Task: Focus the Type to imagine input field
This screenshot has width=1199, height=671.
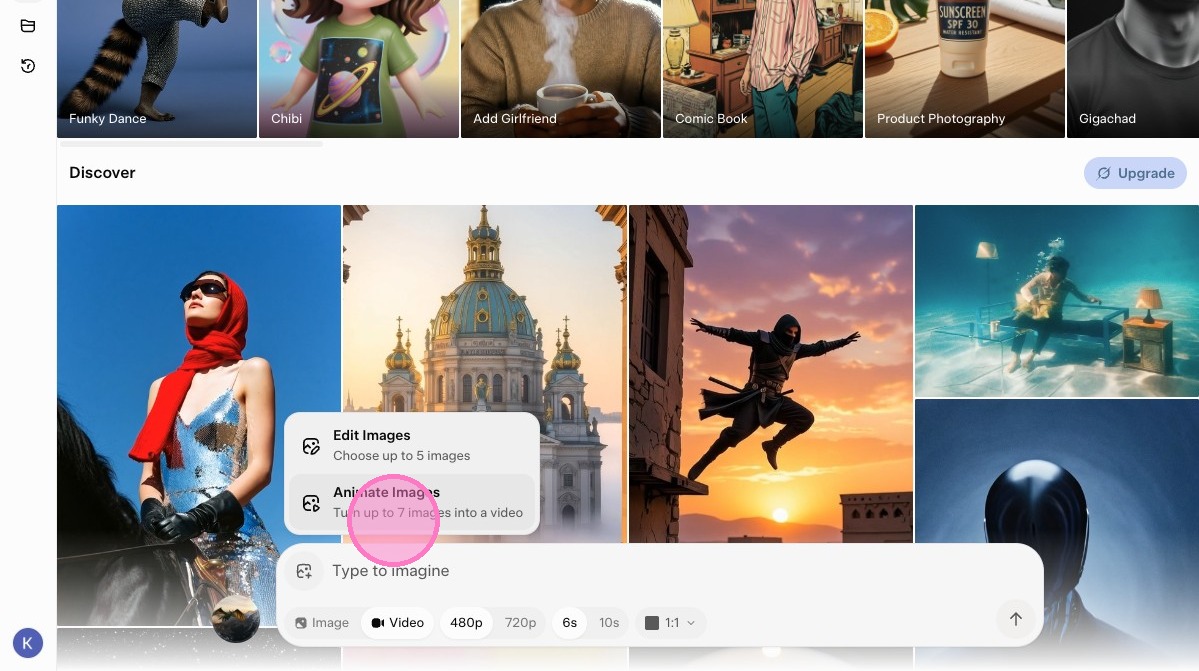Action: pyautogui.click(x=658, y=571)
